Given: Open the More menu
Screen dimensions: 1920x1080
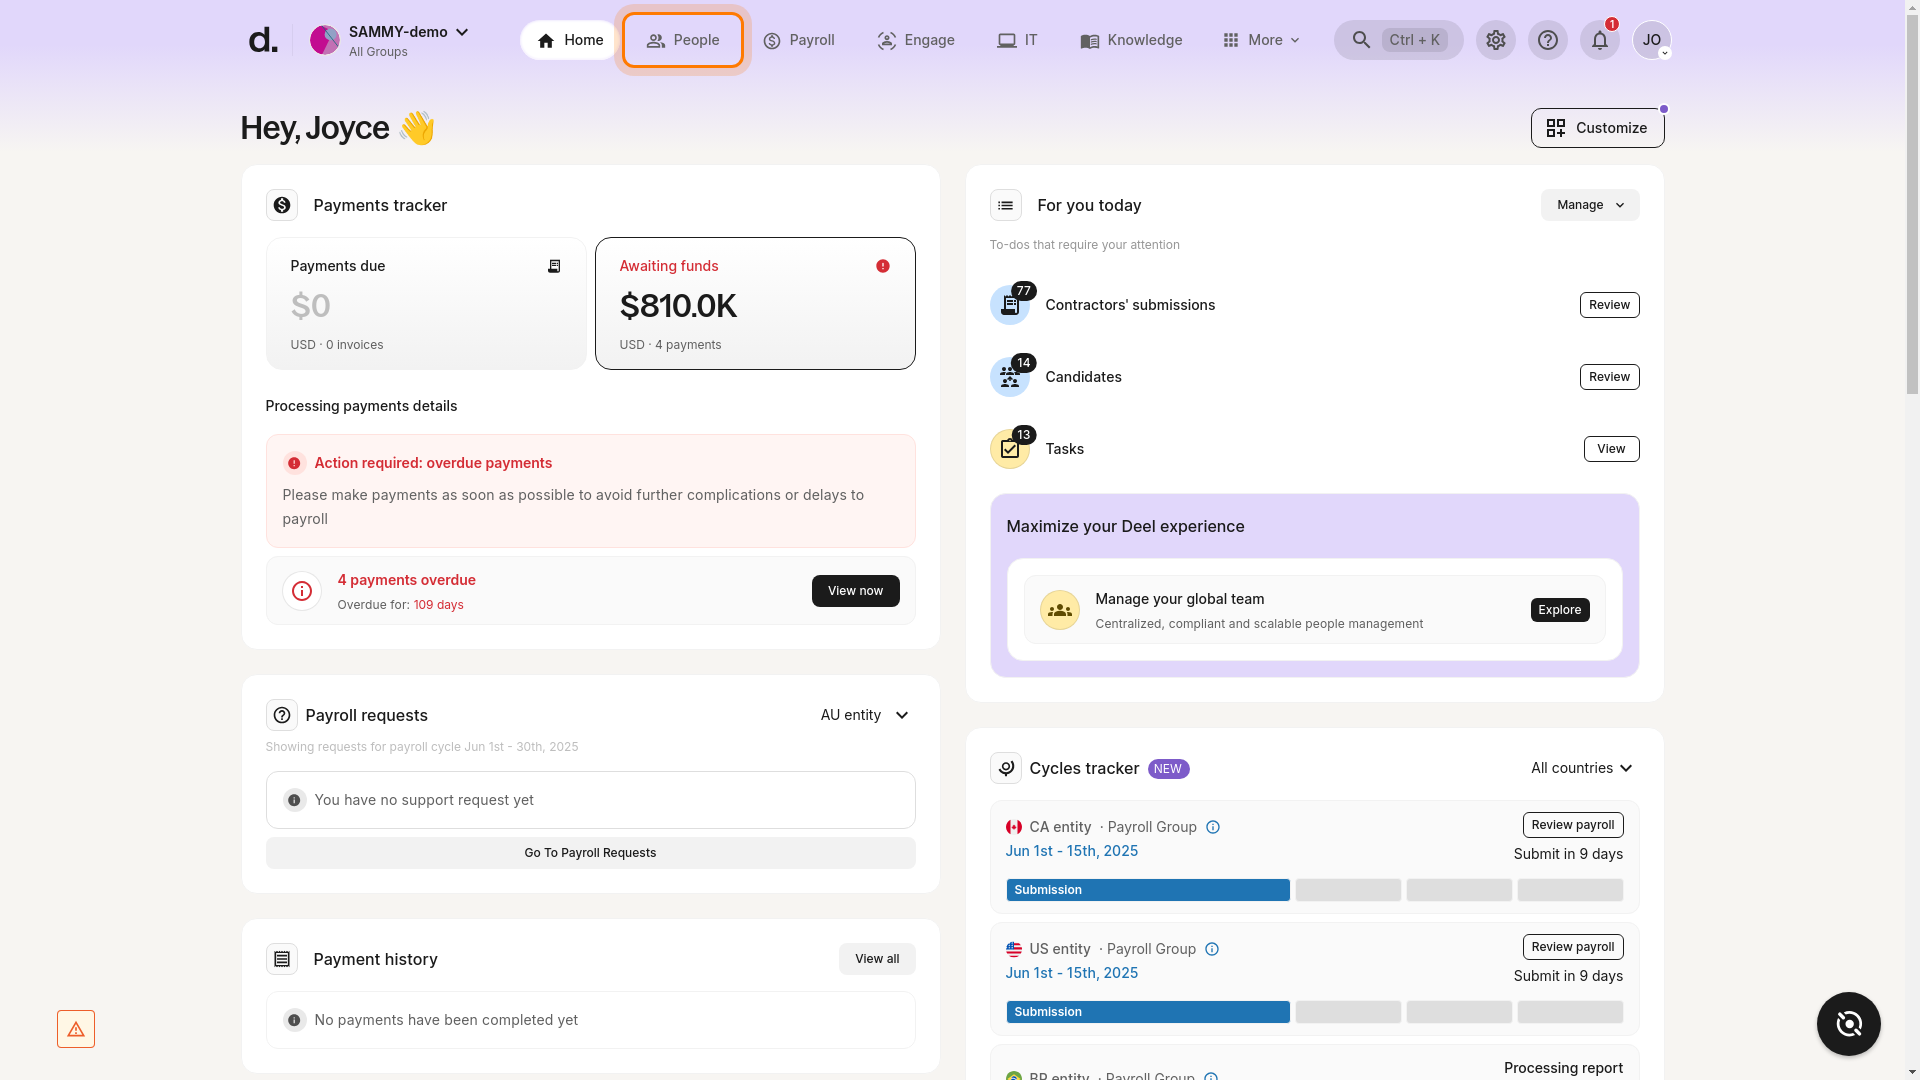Looking at the screenshot, I should coord(1261,40).
